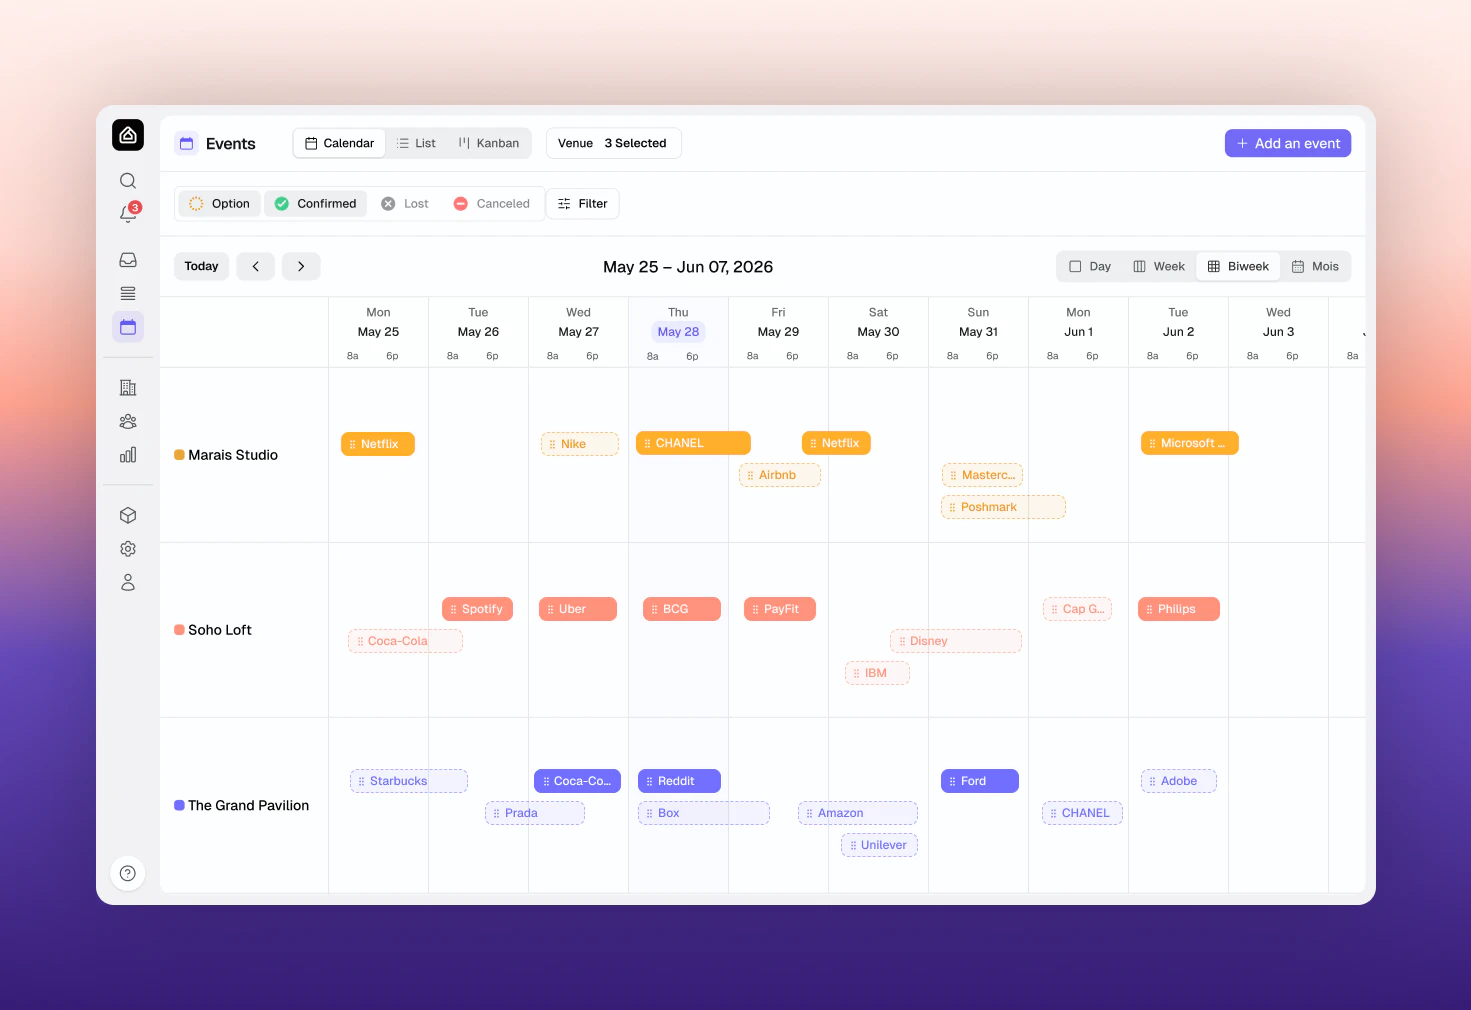1471x1010 pixels.
Task: Open the bar chart analytics icon
Action: [x=128, y=455]
